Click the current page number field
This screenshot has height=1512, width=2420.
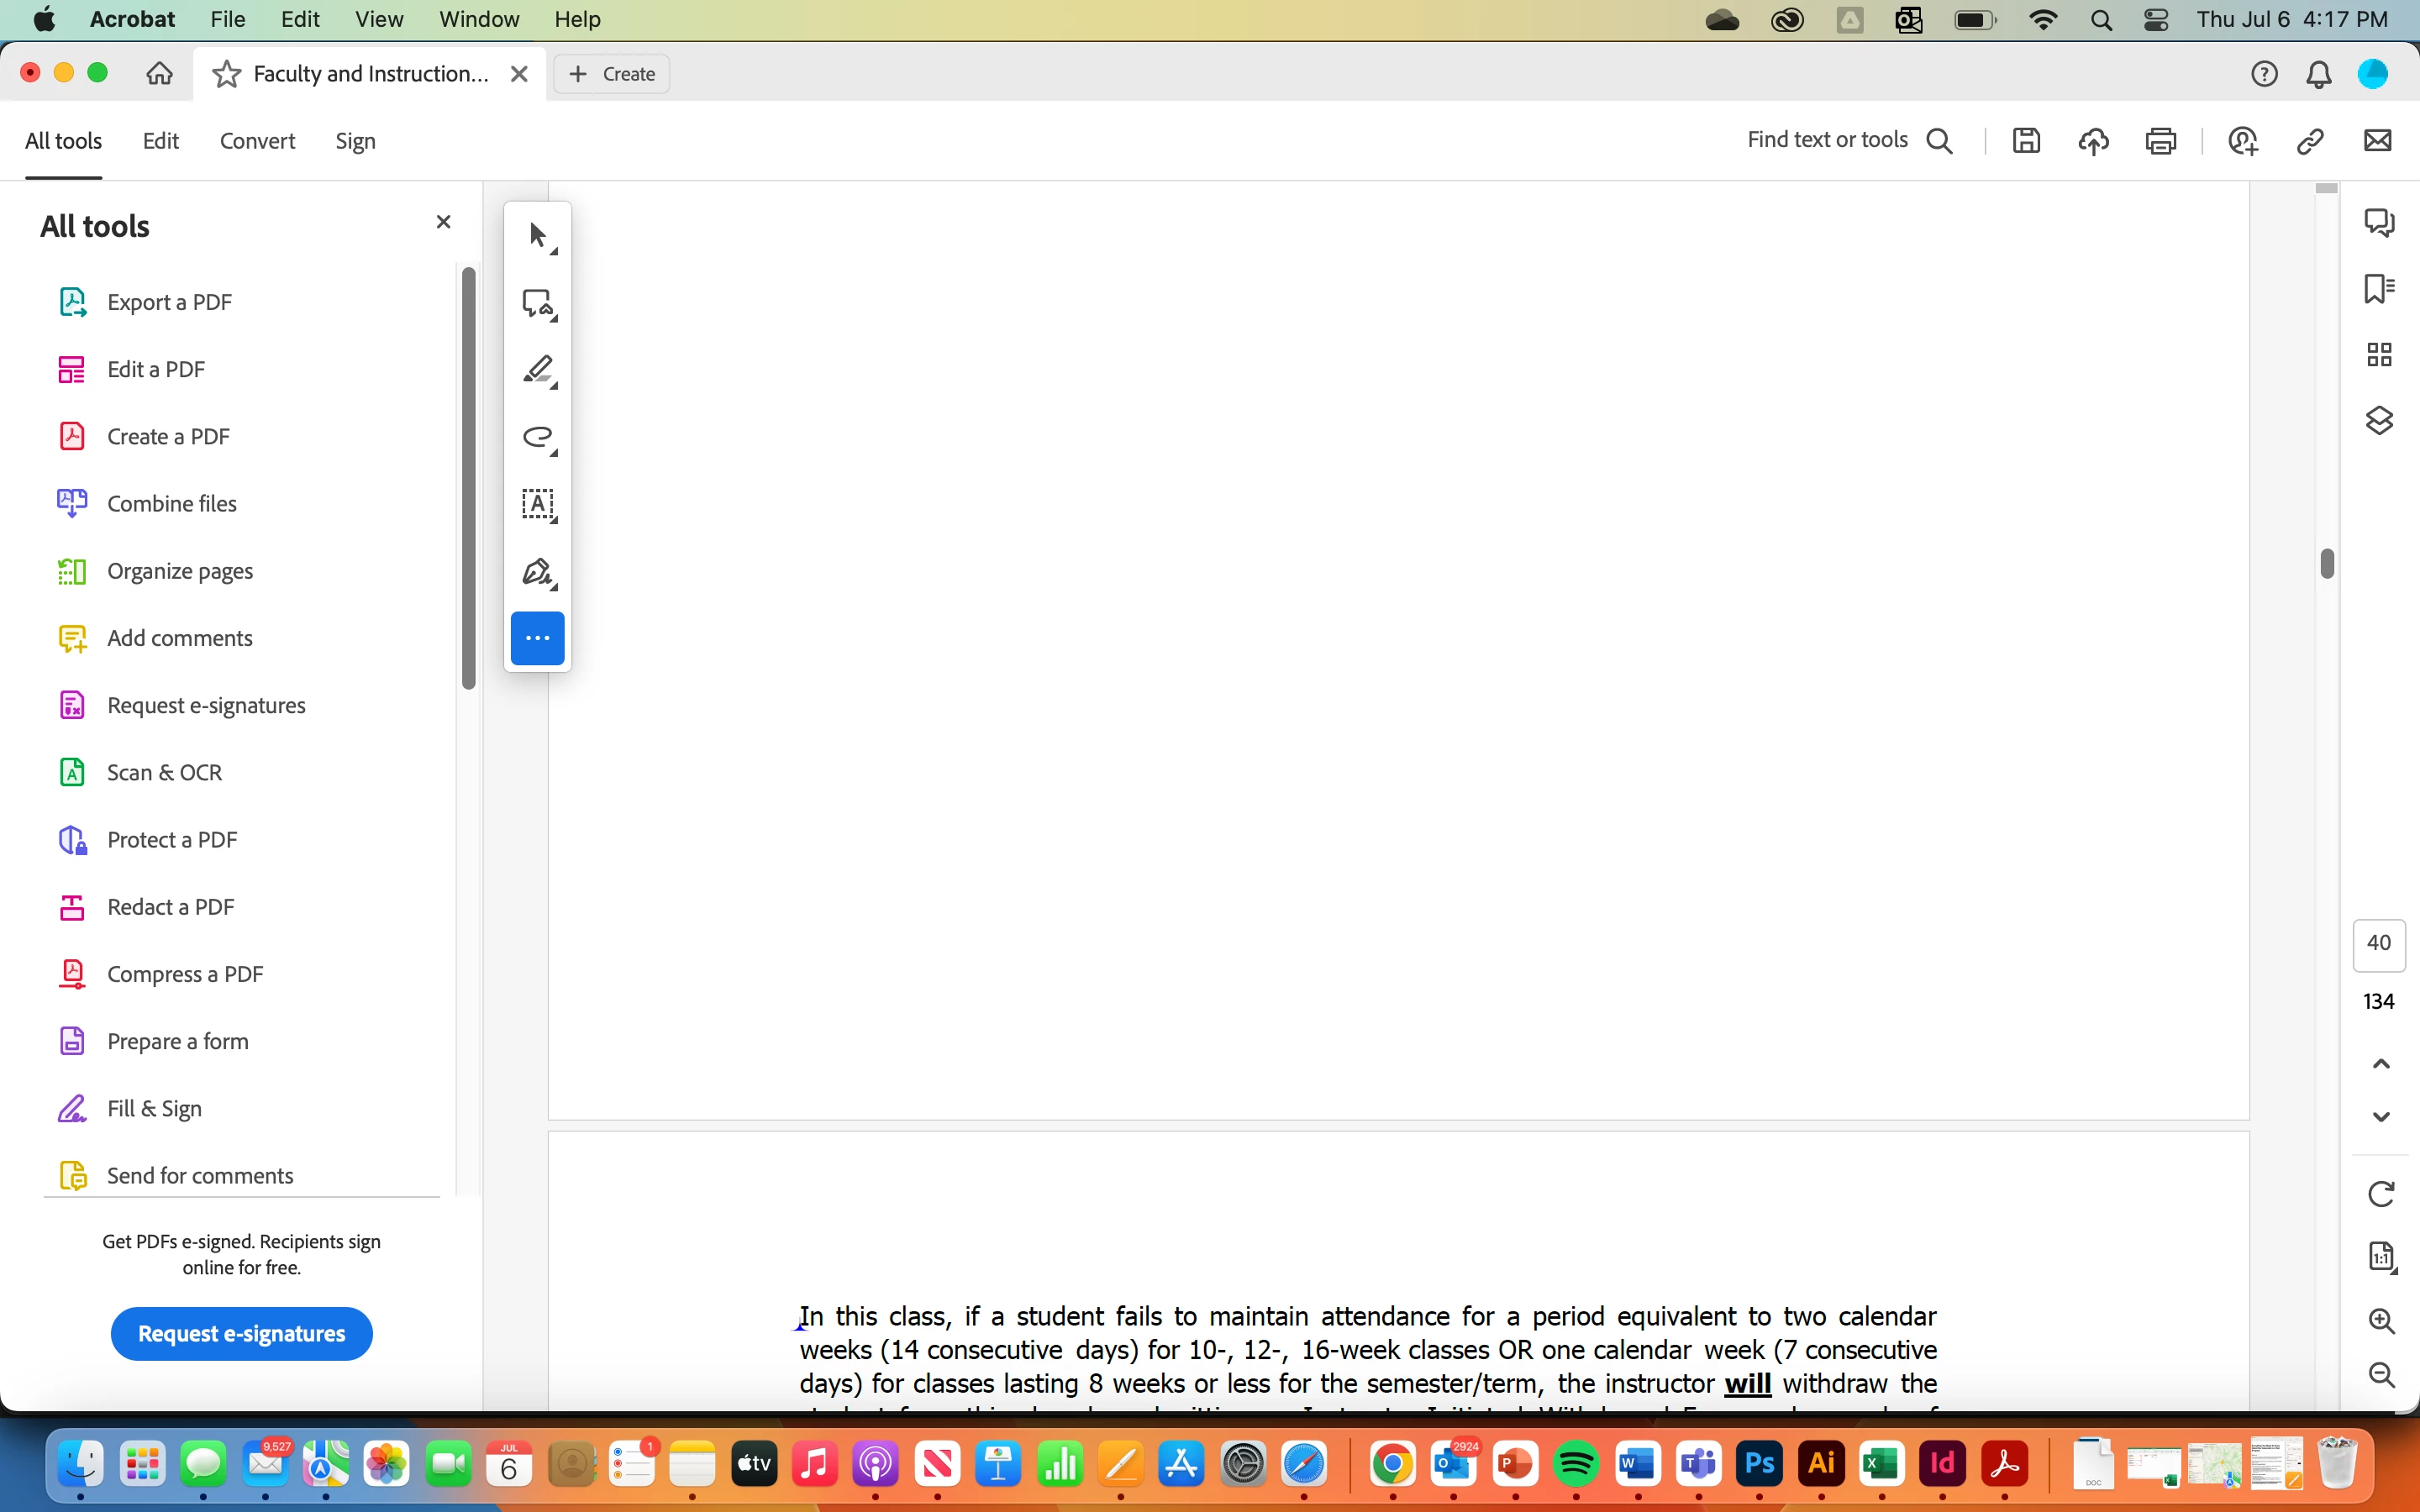(x=2379, y=944)
